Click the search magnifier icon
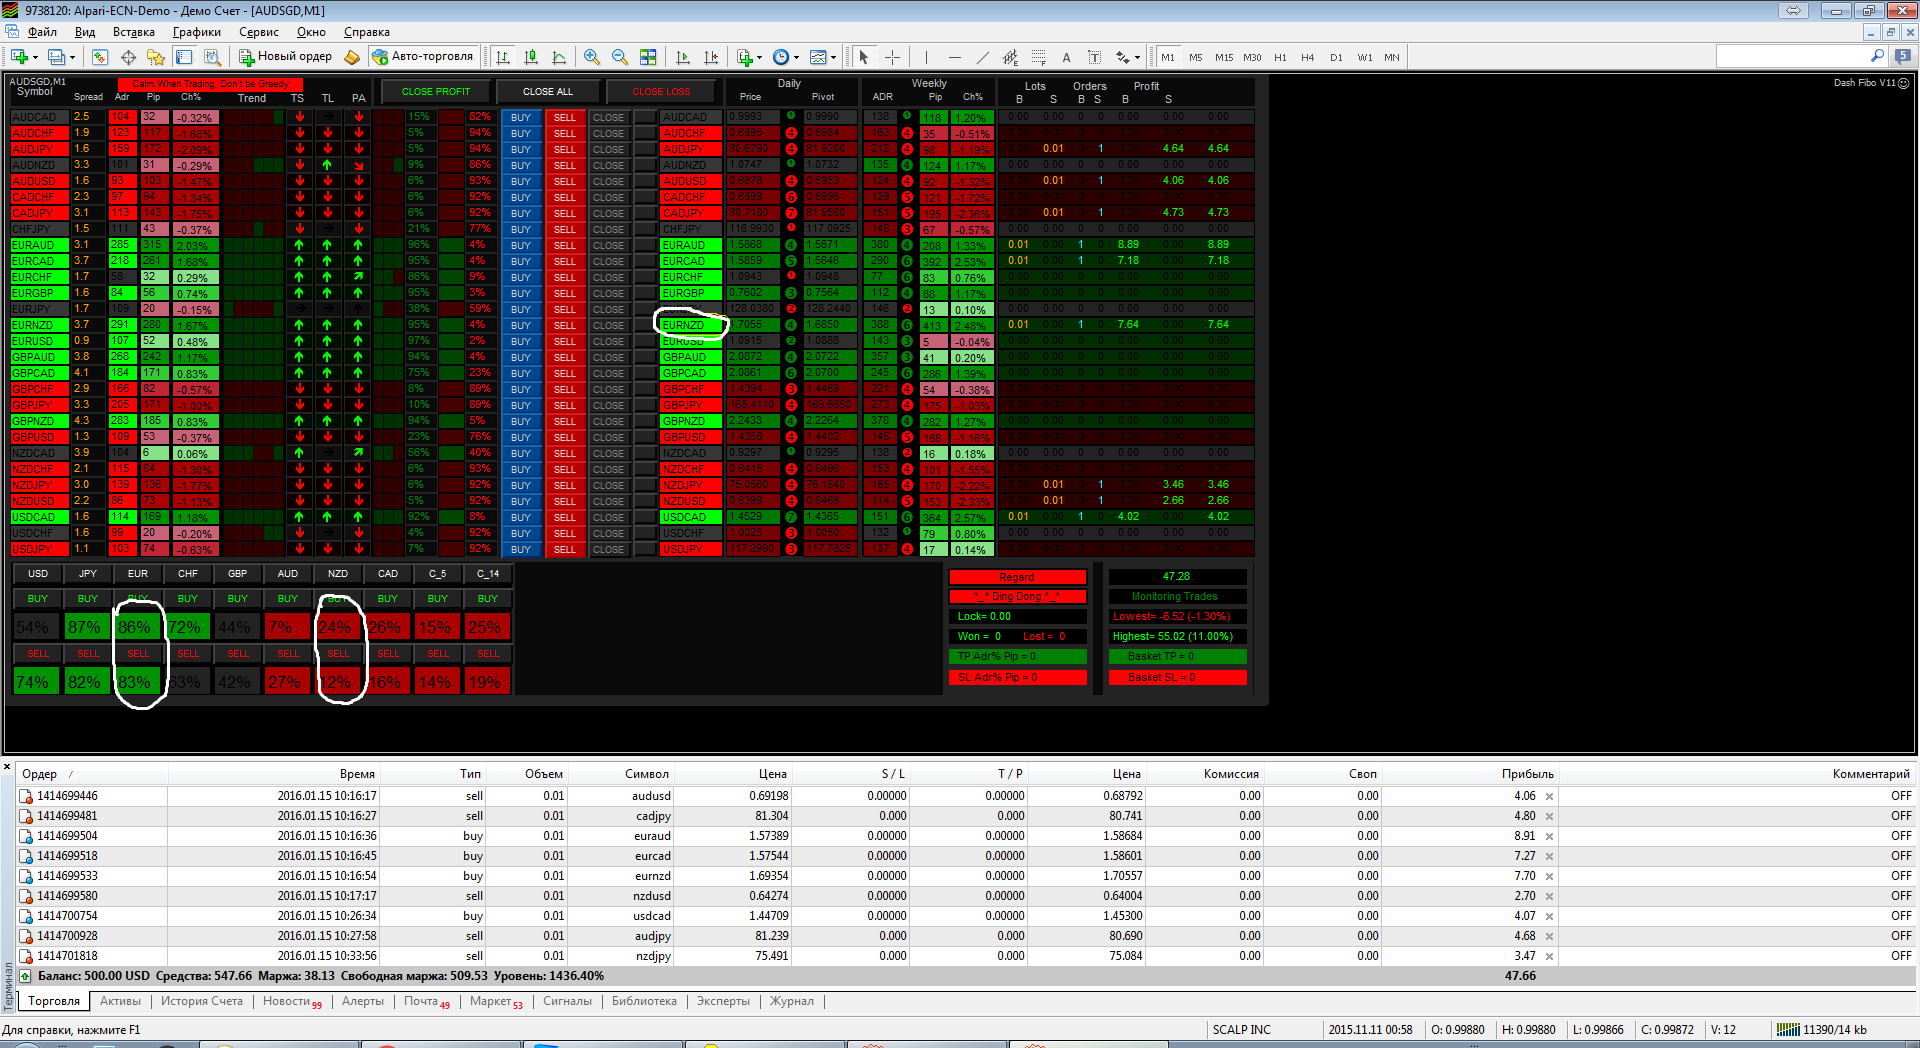Image resolution: width=1920 pixels, height=1048 pixels. point(1877,56)
